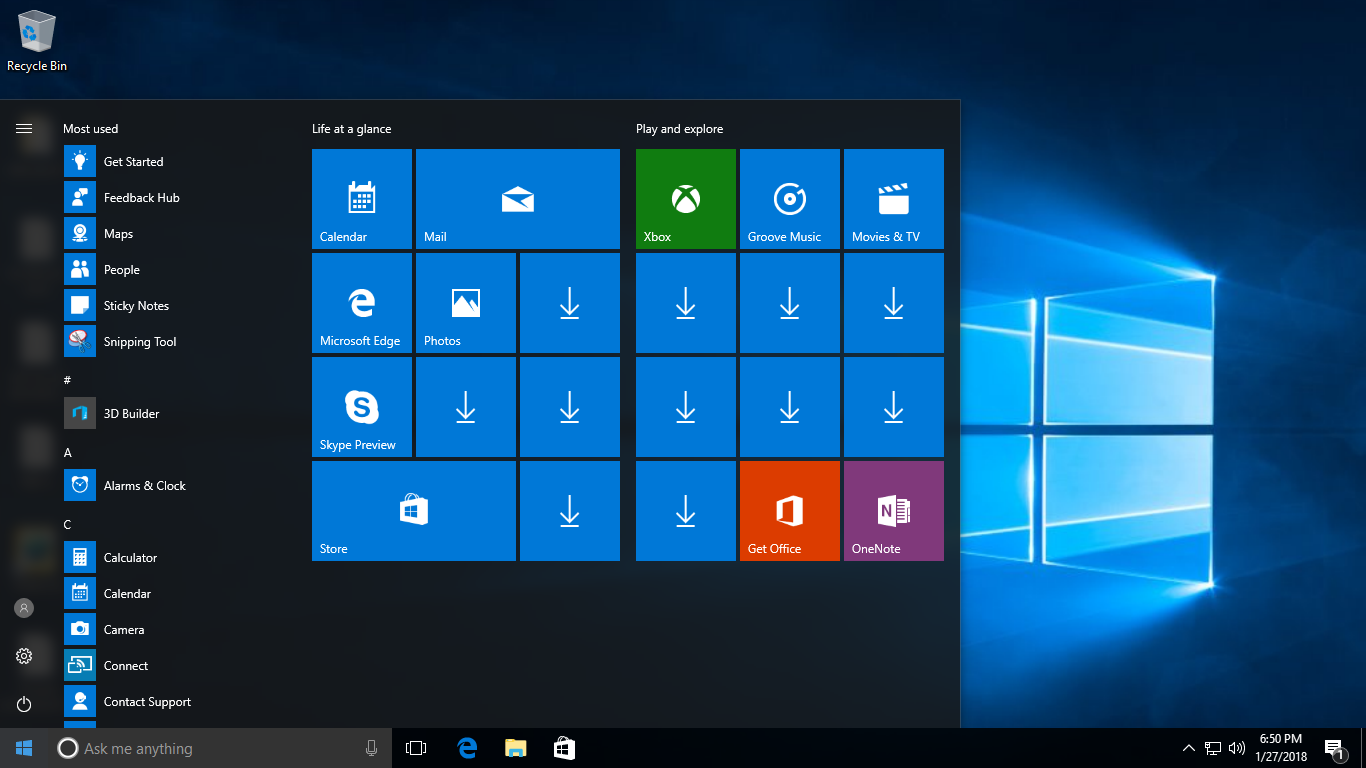1366x768 pixels.
Task: Open File Explorer from the taskbar
Action: click(515, 748)
